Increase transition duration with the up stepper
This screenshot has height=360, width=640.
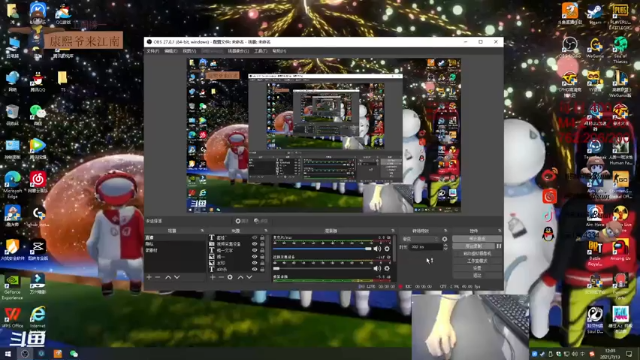[445, 245]
